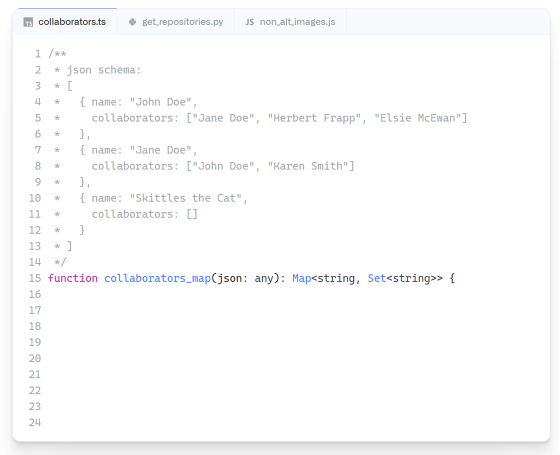
Task: Click the collaborators_map function name
Action: click(158, 278)
